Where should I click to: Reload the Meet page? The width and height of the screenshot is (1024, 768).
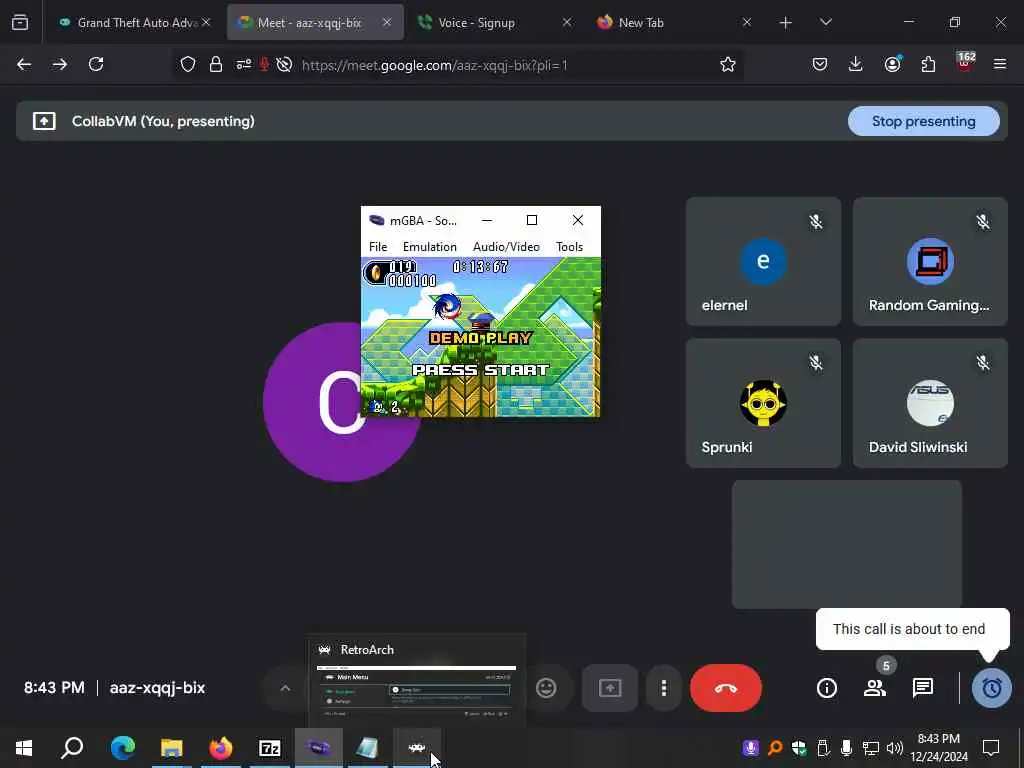pyautogui.click(x=96, y=64)
